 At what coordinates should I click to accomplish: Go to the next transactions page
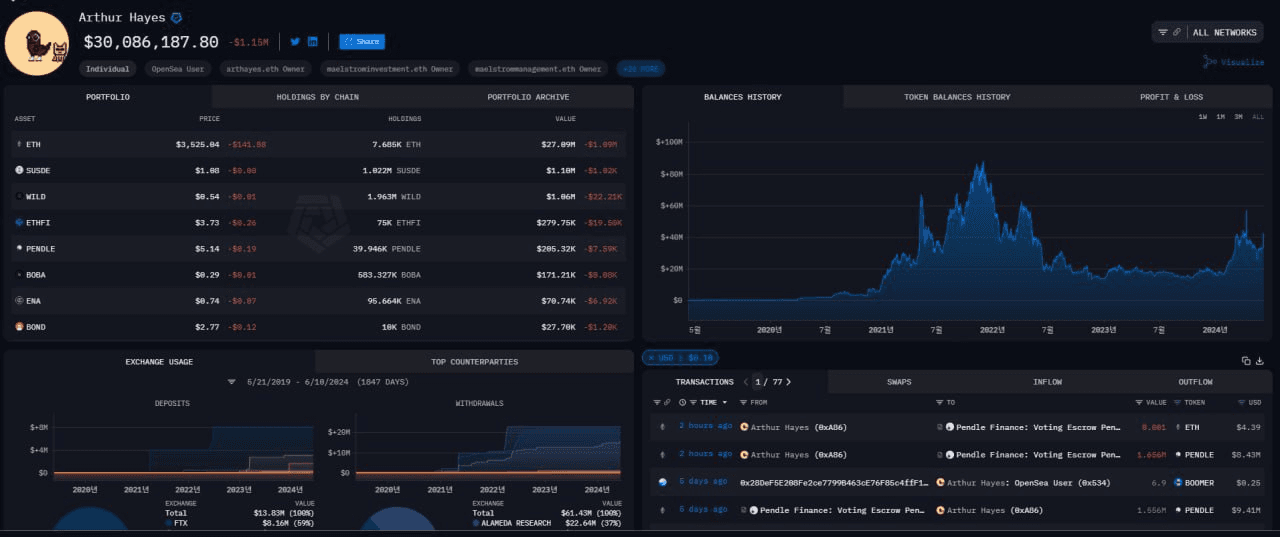click(790, 382)
